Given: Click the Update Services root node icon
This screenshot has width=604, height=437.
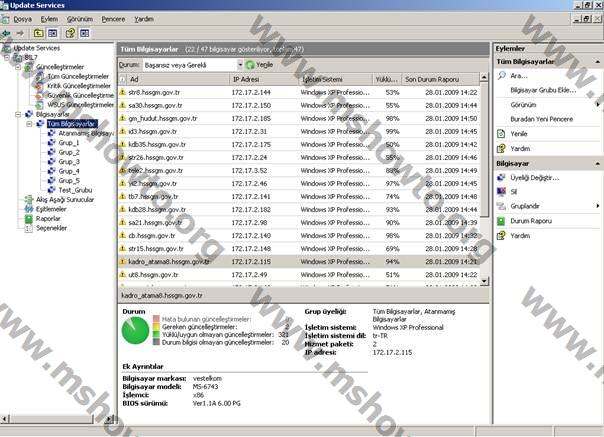Looking at the screenshot, I should pyautogui.click(x=7, y=48).
